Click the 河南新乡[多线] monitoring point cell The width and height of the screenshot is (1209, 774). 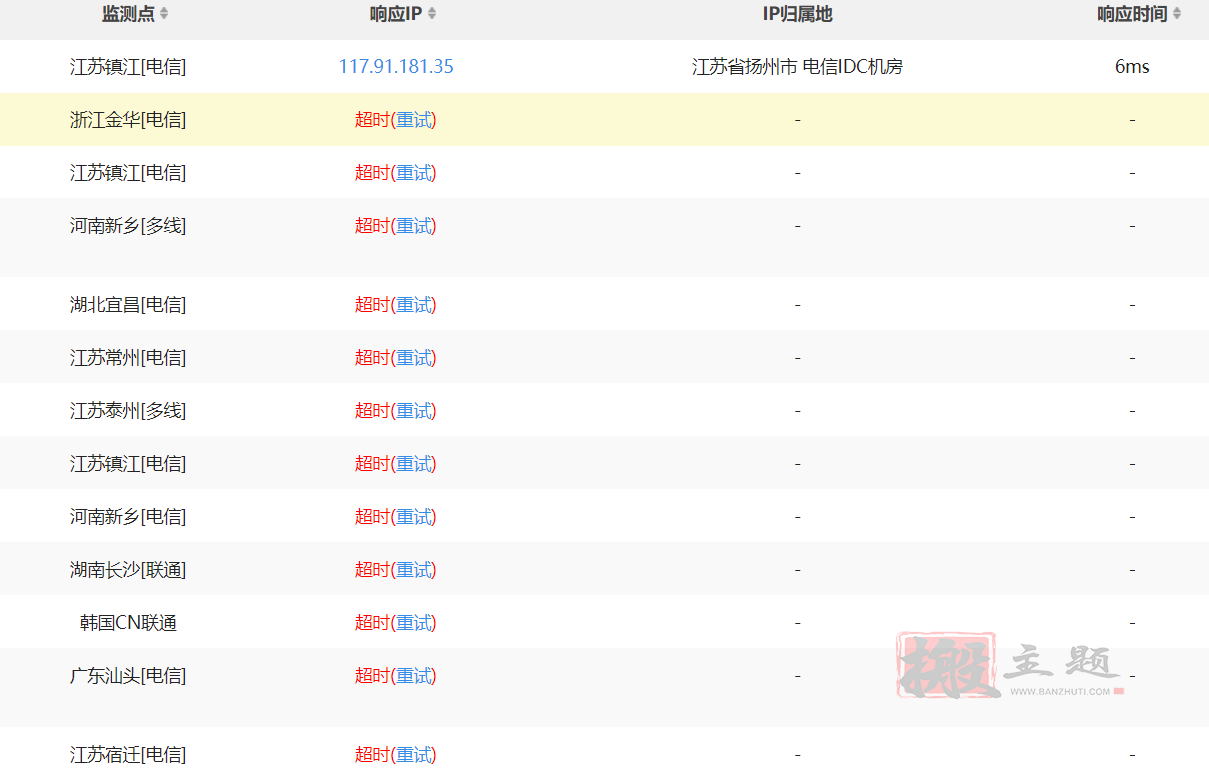128,226
